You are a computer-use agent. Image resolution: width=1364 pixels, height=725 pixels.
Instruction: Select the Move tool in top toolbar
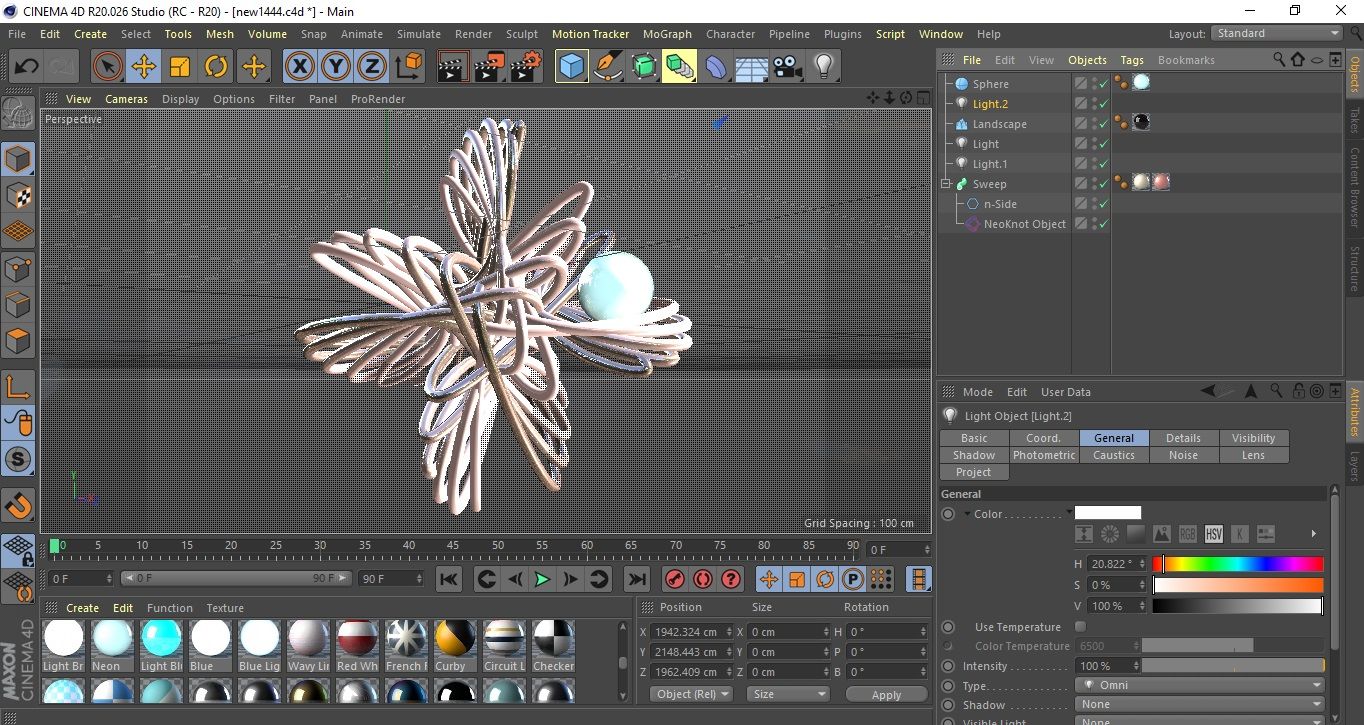click(143, 67)
